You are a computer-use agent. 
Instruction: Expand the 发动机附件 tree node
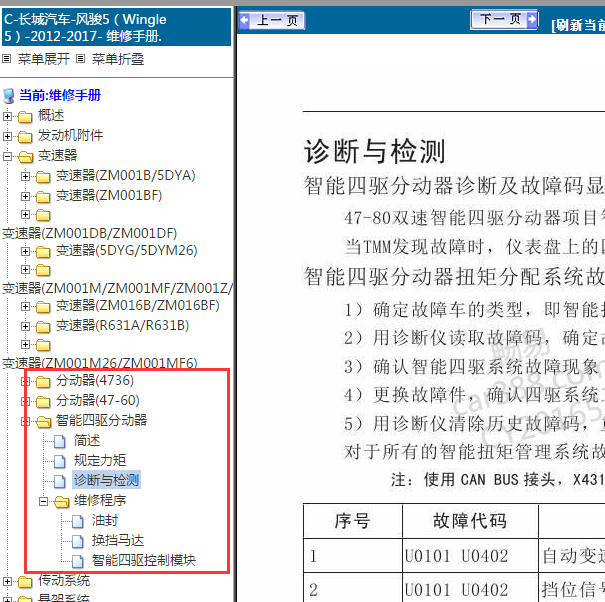point(7,136)
